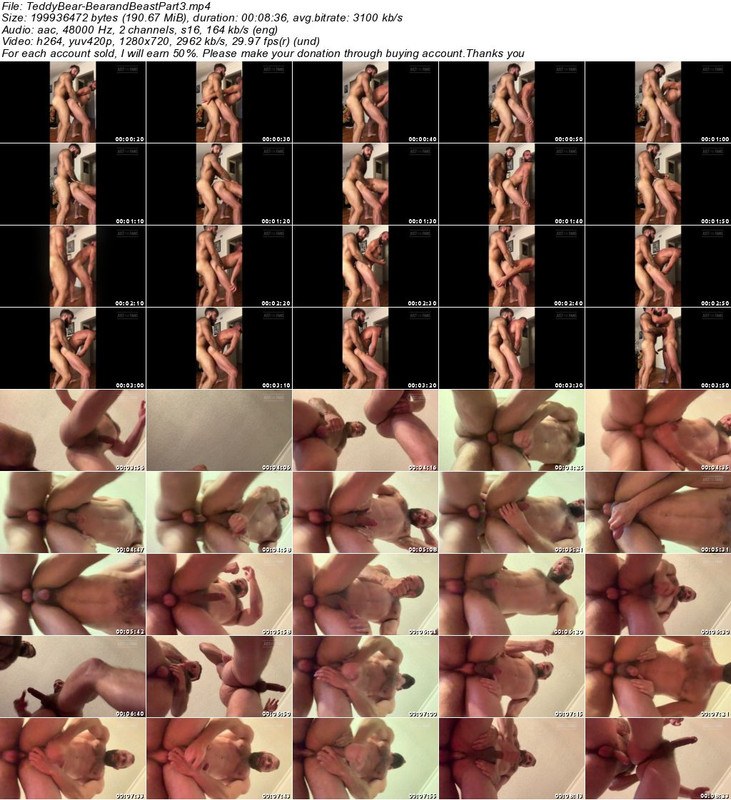This screenshot has width=731, height=800.
Task: Open the thumbnail stamped 00:01:30
Action: pyautogui.click(x=365, y=183)
